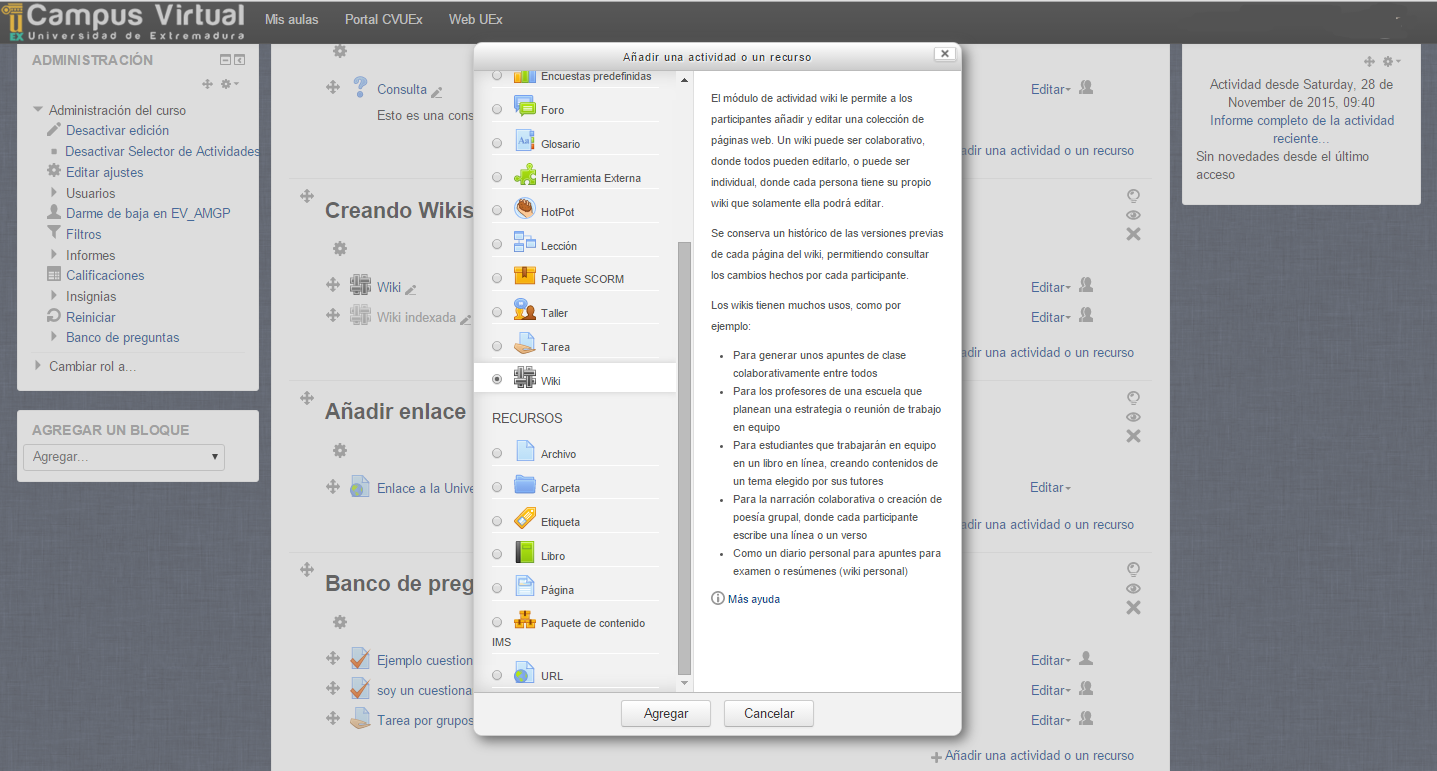
Task: Hide the Creando Wikis section with eye icon
Action: (1133, 215)
